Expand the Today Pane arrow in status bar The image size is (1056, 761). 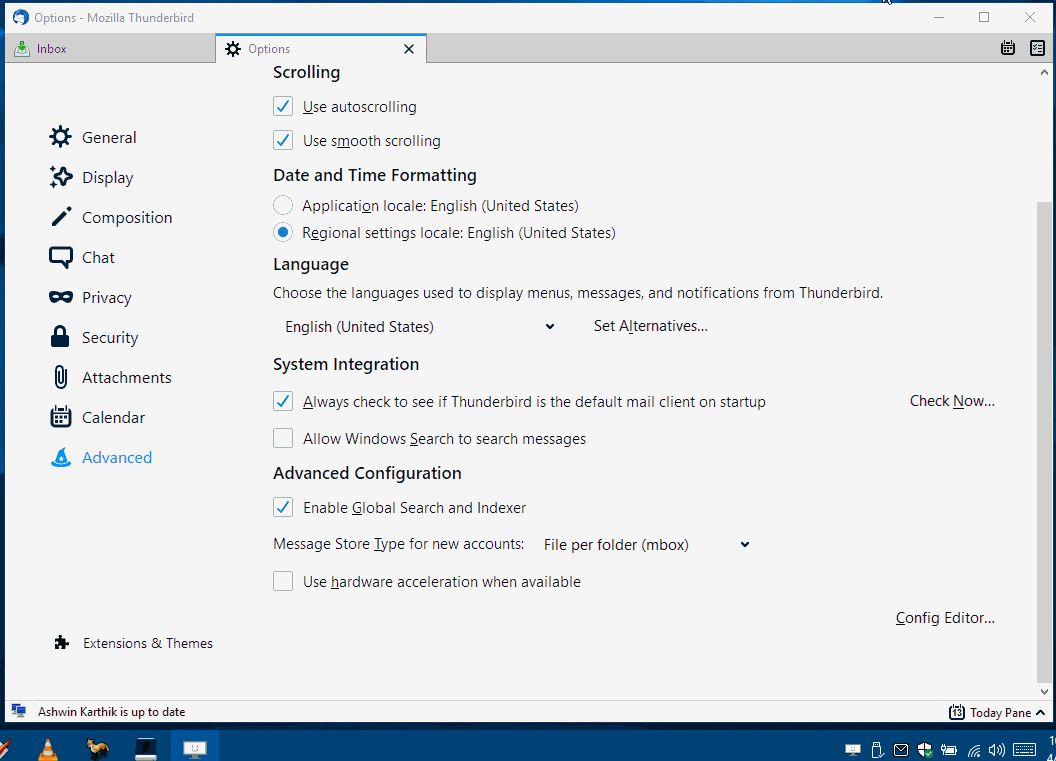(1040, 712)
